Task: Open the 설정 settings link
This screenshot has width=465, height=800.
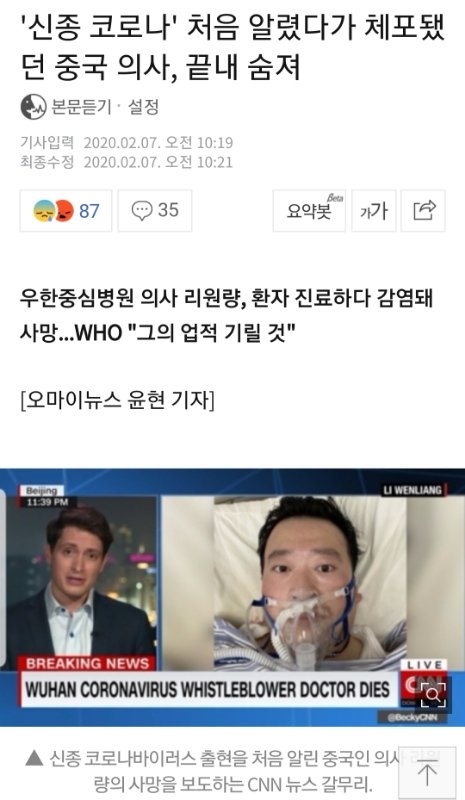Action: tap(143, 107)
